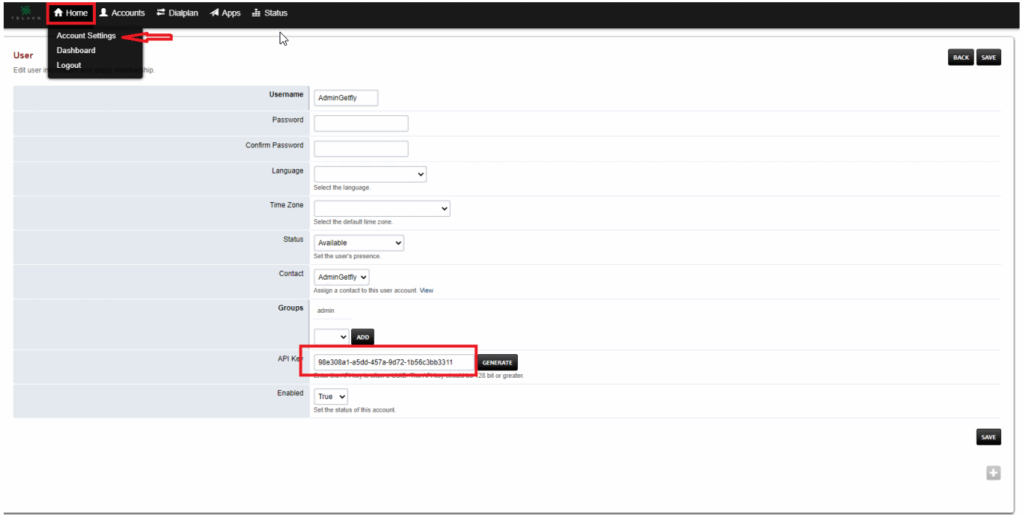Click the green logo in the top bar
The width and height of the screenshot is (1024, 515).
click(x=26, y=13)
